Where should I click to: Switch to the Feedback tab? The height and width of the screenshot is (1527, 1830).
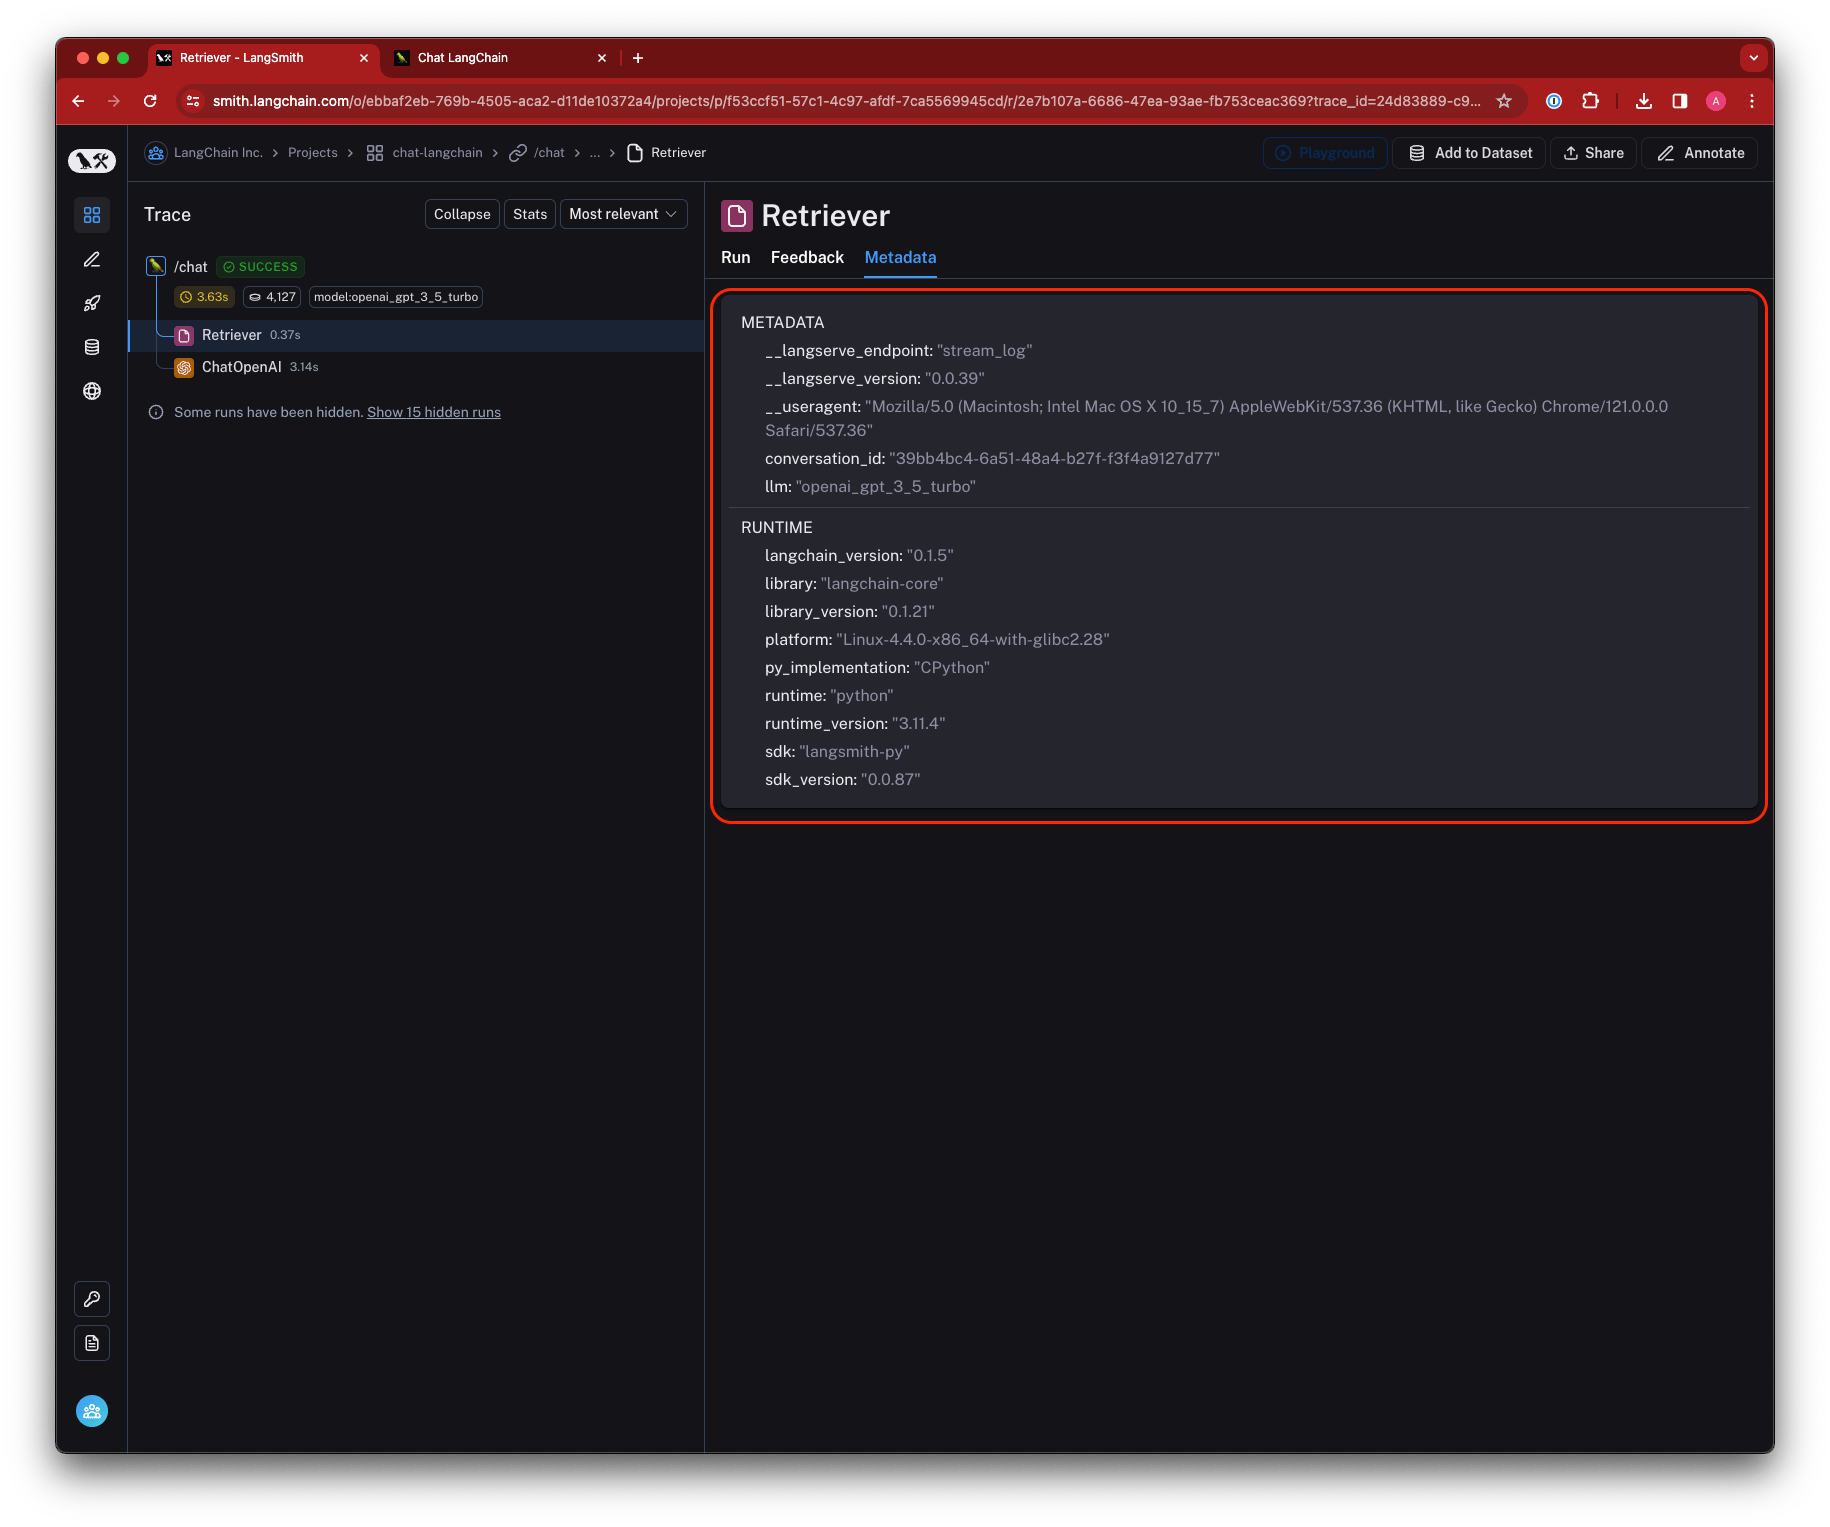pos(807,258)
